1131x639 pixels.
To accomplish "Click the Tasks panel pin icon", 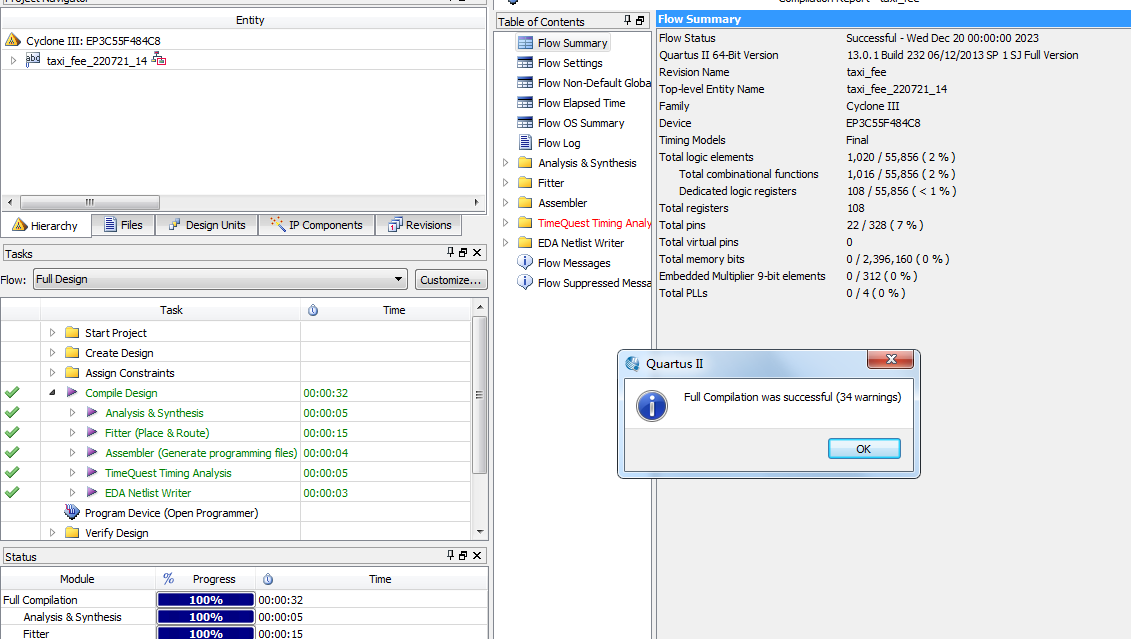I will tap(451, 252).
